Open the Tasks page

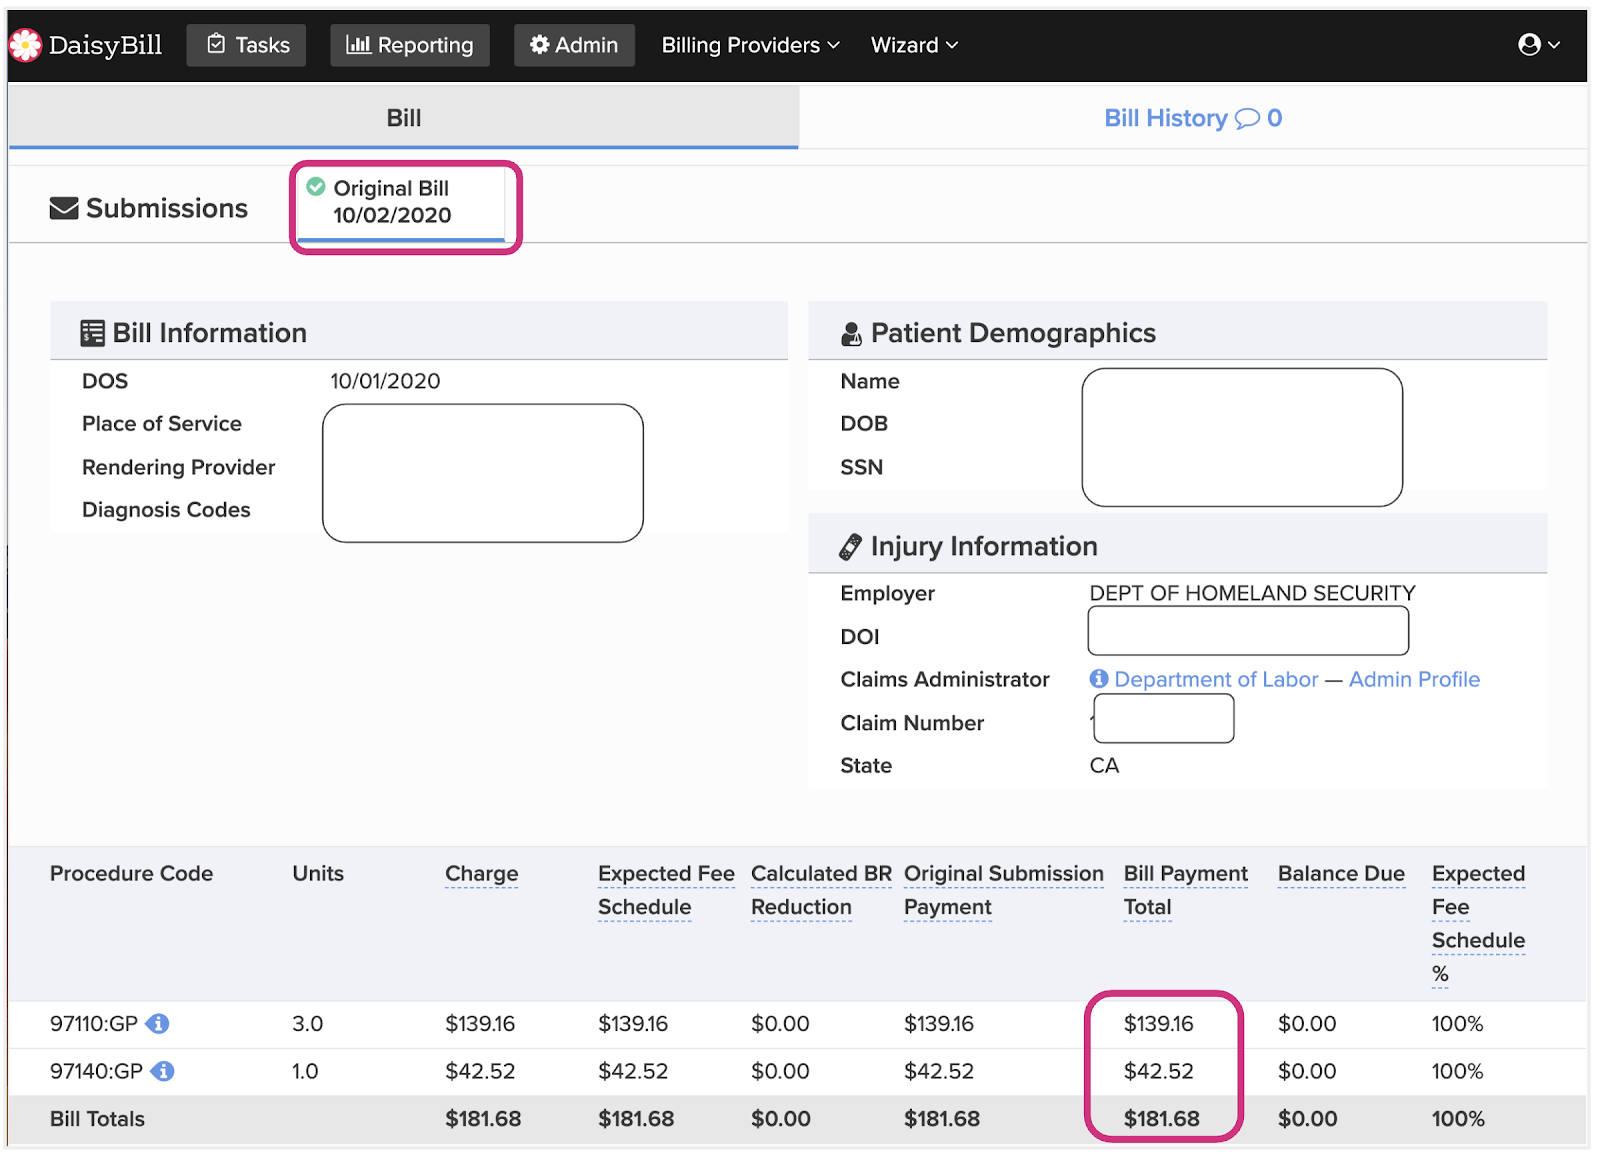(247, 45)
